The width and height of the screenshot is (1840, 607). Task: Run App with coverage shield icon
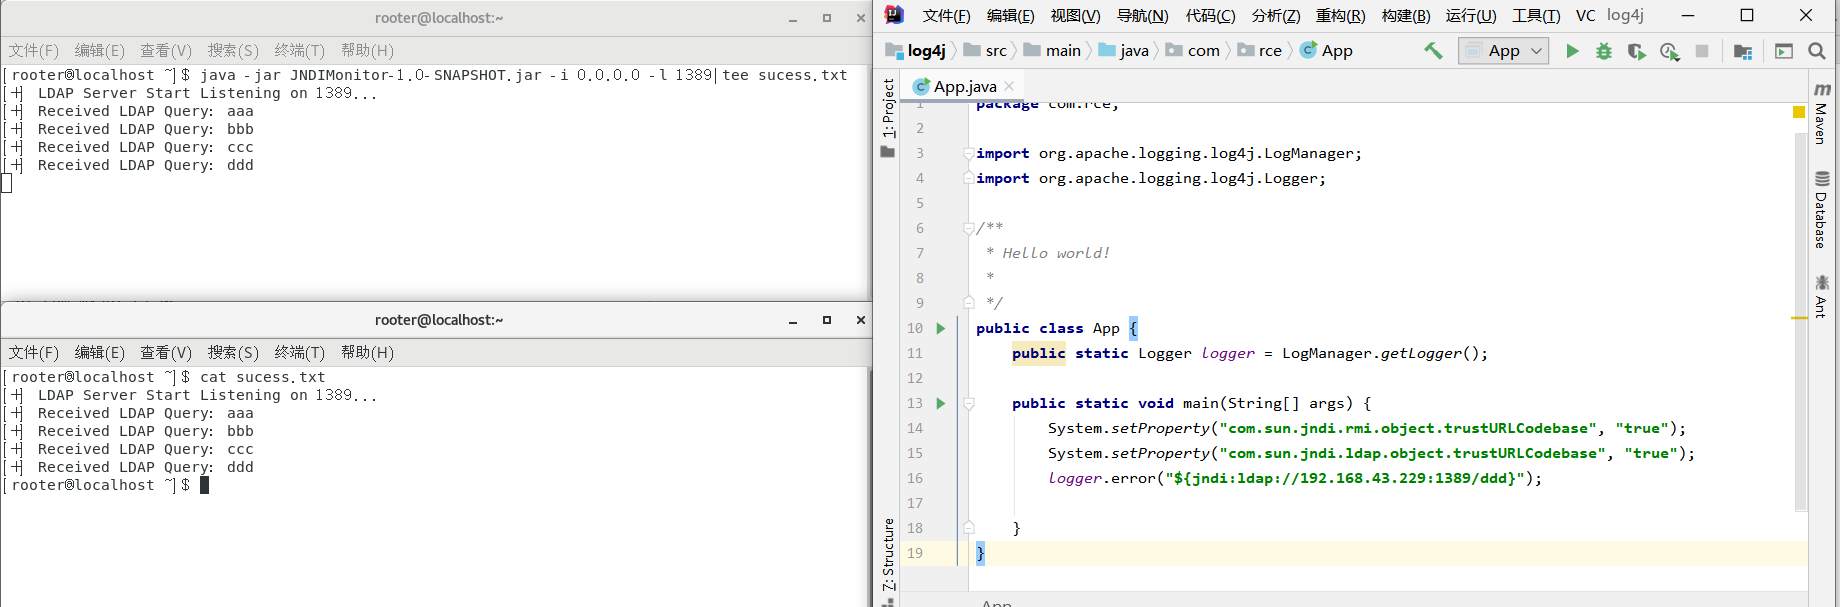click(1637, 51)
